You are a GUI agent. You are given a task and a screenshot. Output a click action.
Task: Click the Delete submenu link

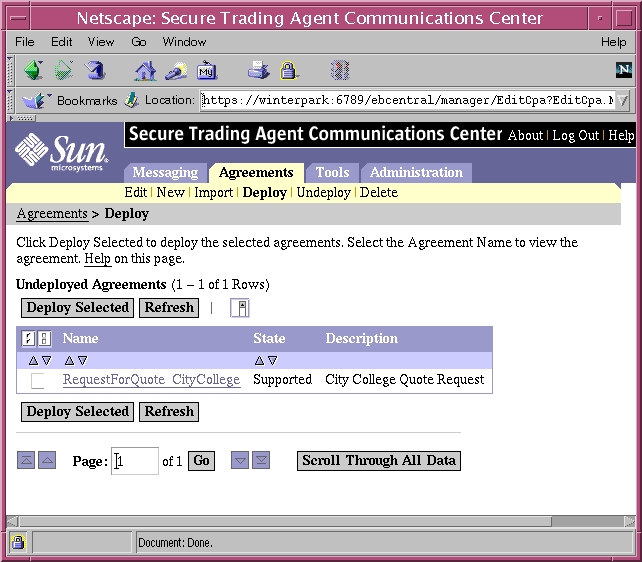click(379, 192)
